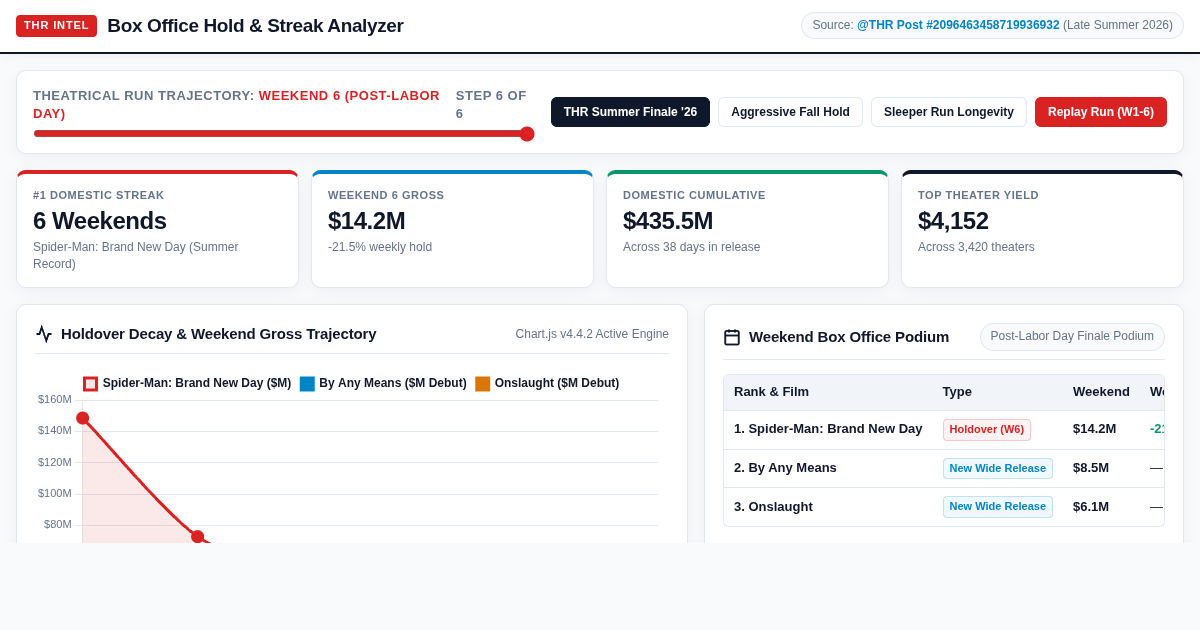Select the THR Summer Finale '26 scenario
Screen dimensions: 1200x630
pos(630,112)
